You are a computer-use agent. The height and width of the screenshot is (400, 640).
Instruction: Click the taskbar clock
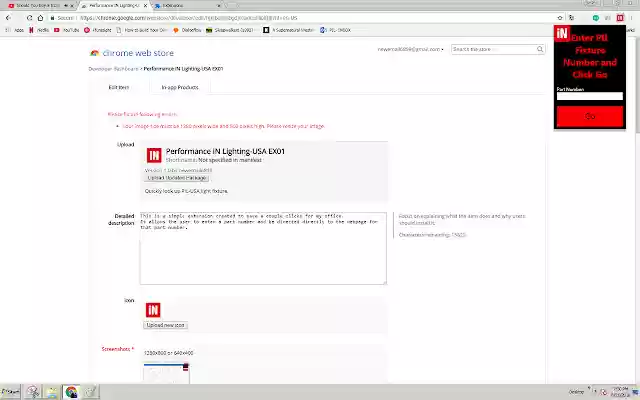pos(620,392)
